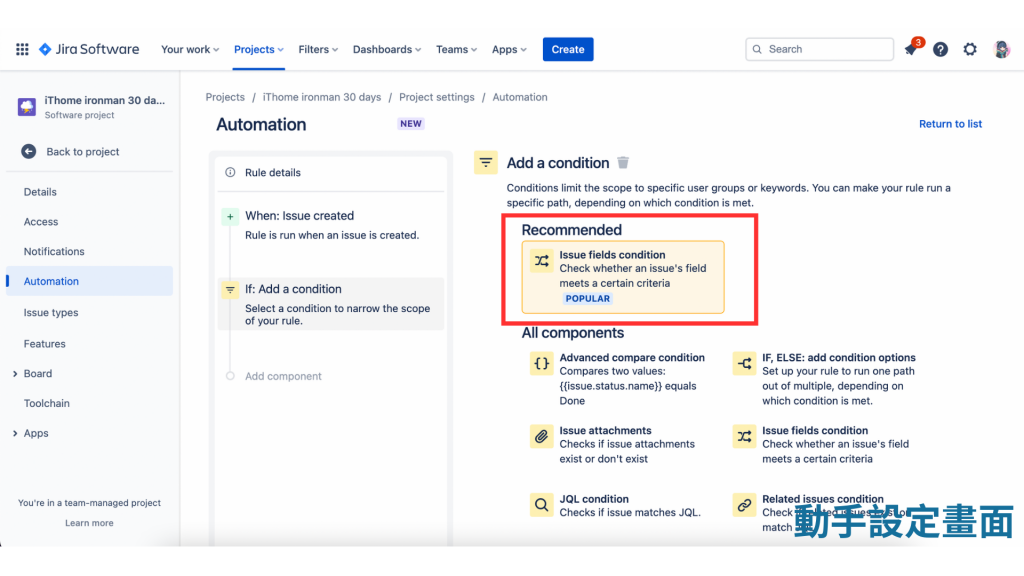This screenshot has height=576, width=1024.
Task: Open the user profile avatar
Action: tap(1001, 49)
